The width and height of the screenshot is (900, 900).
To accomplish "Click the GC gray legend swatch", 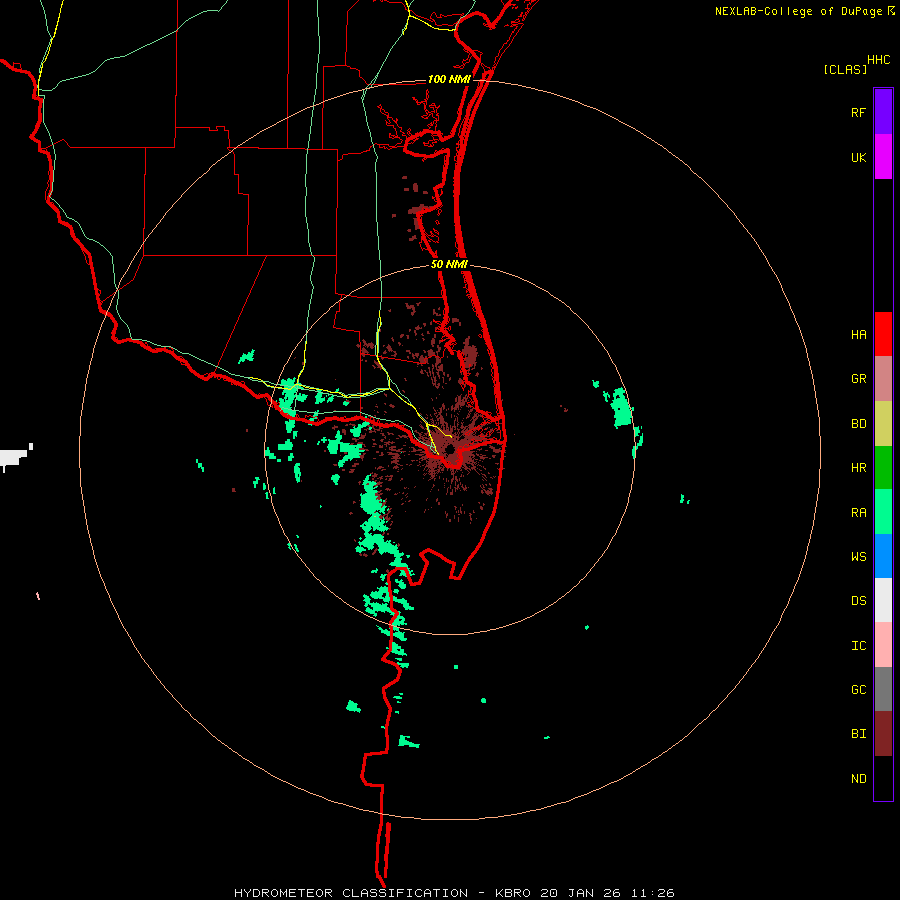I will tap(883, 689).
